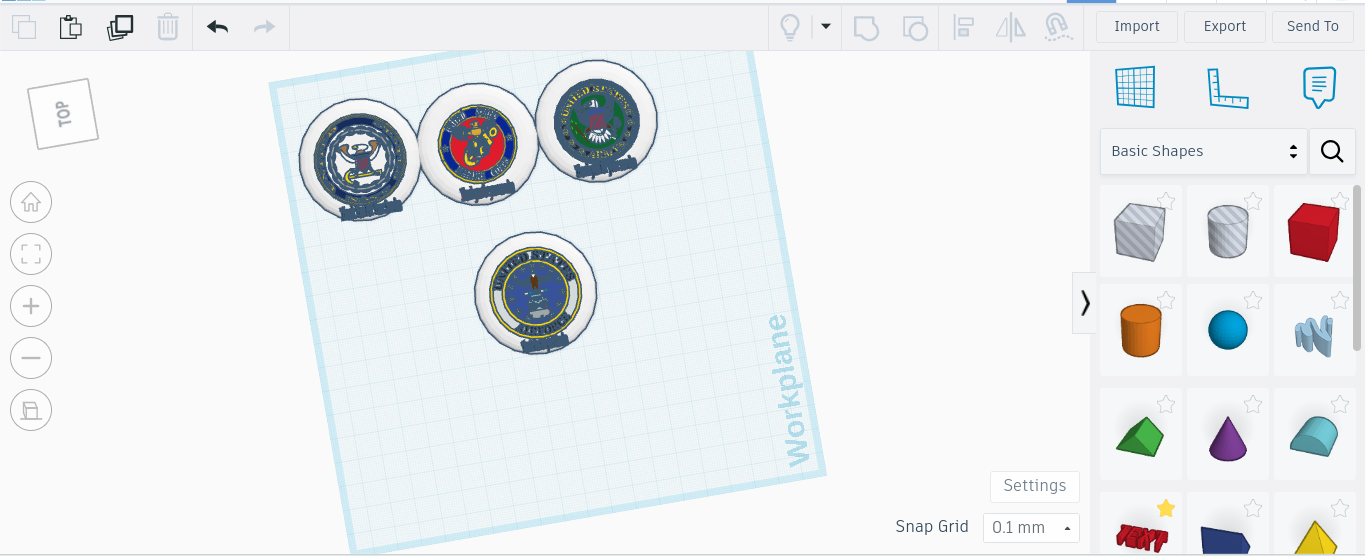Favorite the Round Roof with star
The width and height of the screenshot is (1365, 556).
click(1340, 404)
